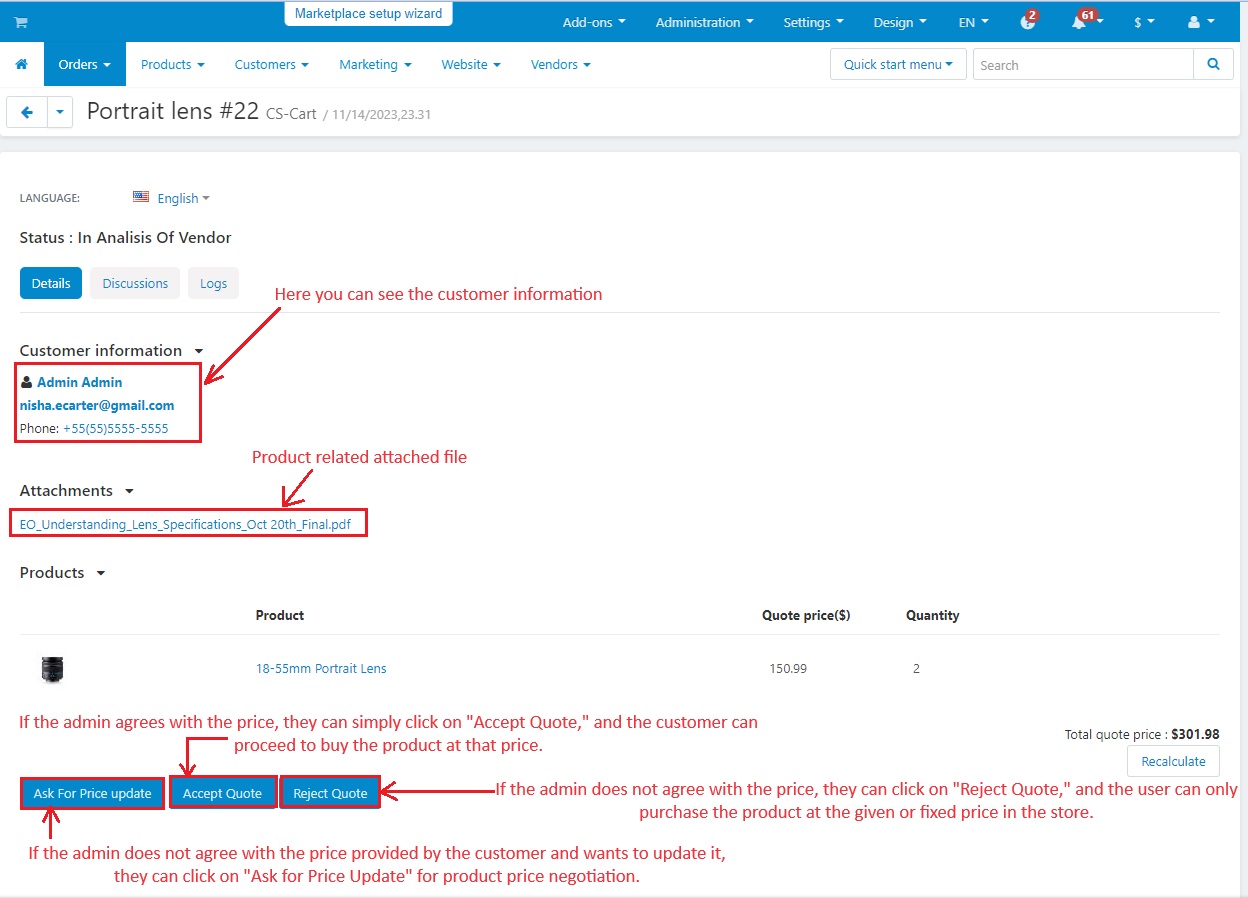Click the total quote price $301.98

(x=1195, y=734)
